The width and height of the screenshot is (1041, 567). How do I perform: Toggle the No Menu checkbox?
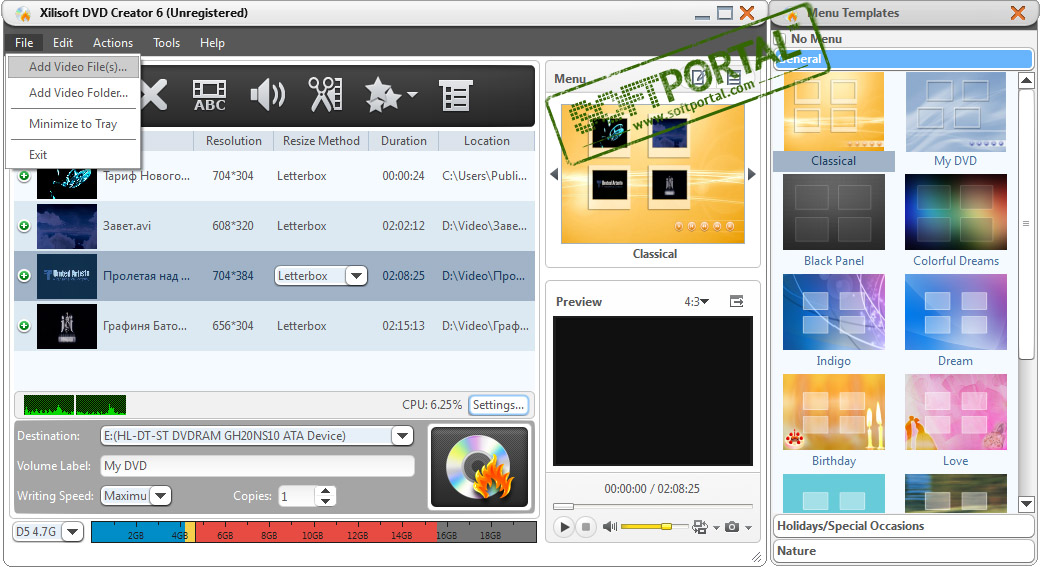(x=780, y=39)
